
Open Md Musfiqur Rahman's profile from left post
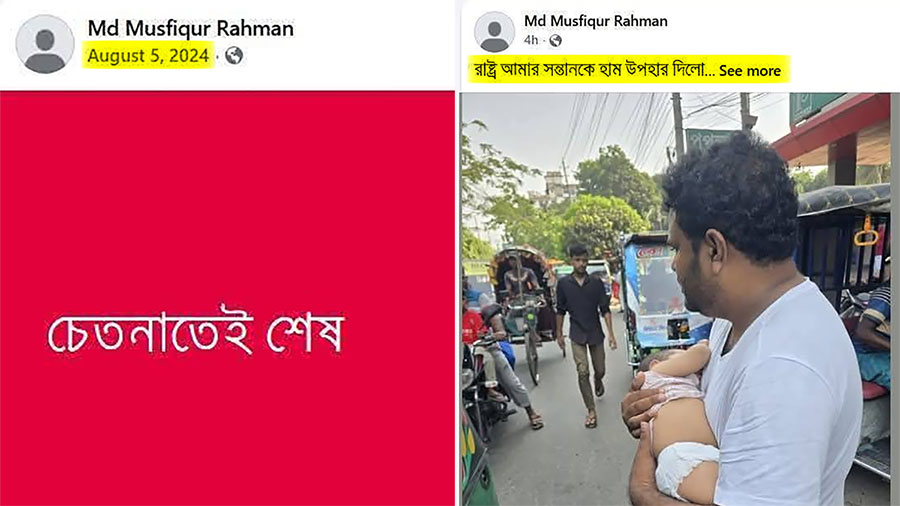point(191,28)
